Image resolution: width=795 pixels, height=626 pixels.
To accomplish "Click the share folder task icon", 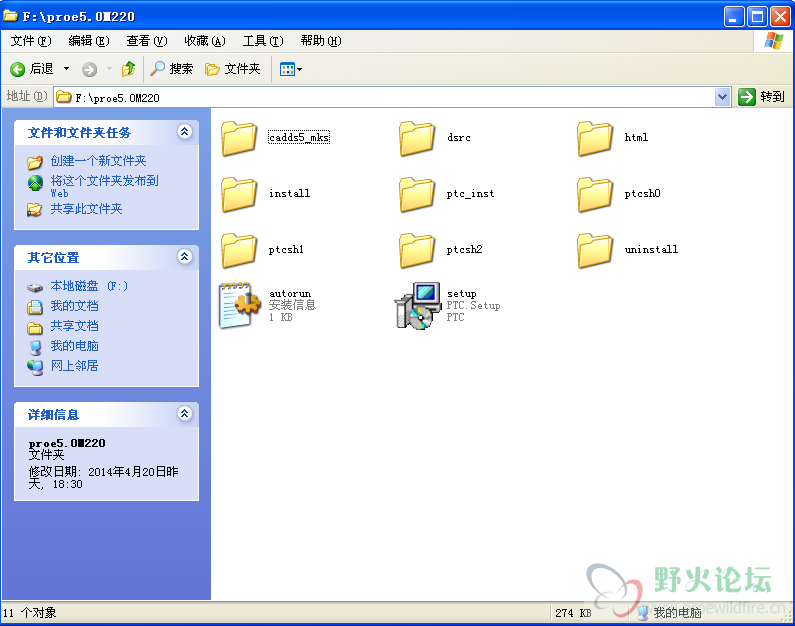I will pos(34,209).
